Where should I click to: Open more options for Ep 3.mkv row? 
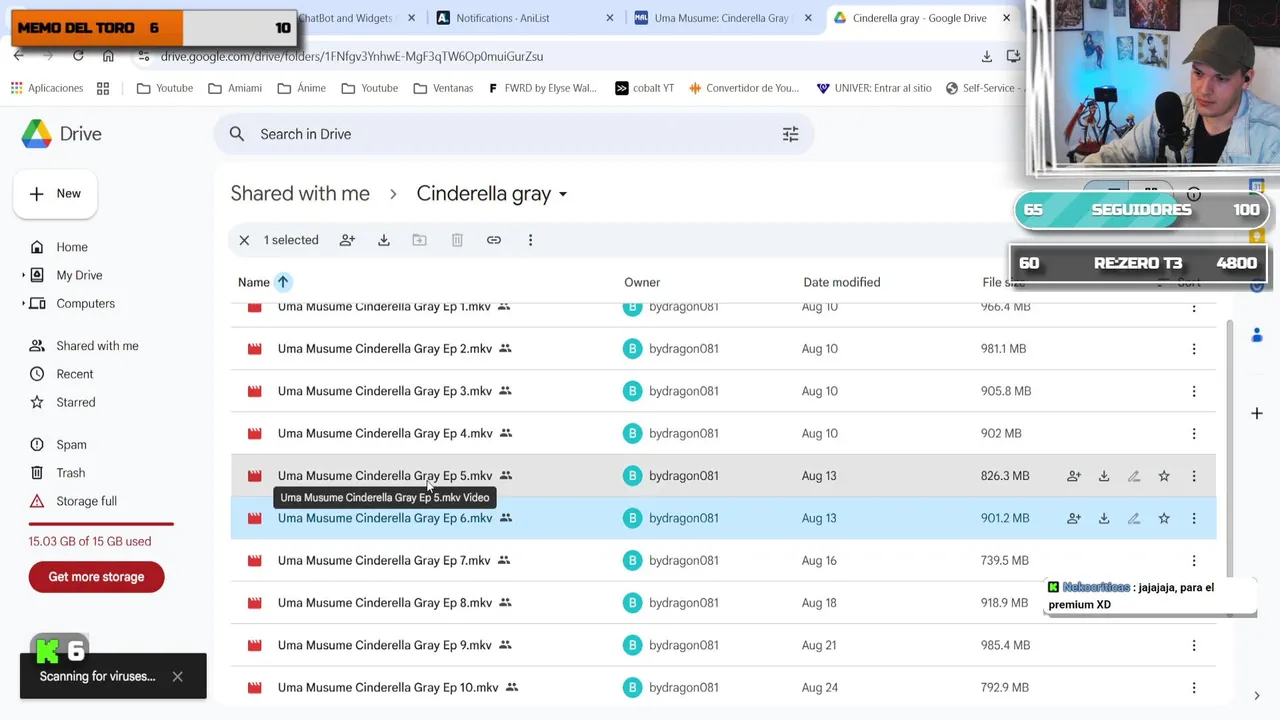[x=1194, y=391]
